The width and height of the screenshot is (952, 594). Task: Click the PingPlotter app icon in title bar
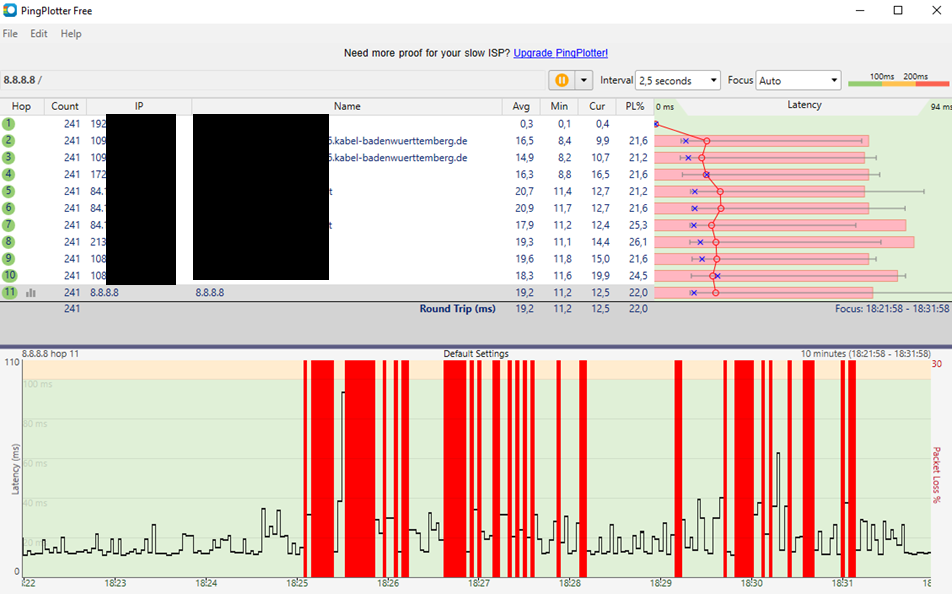coord(10,10)
